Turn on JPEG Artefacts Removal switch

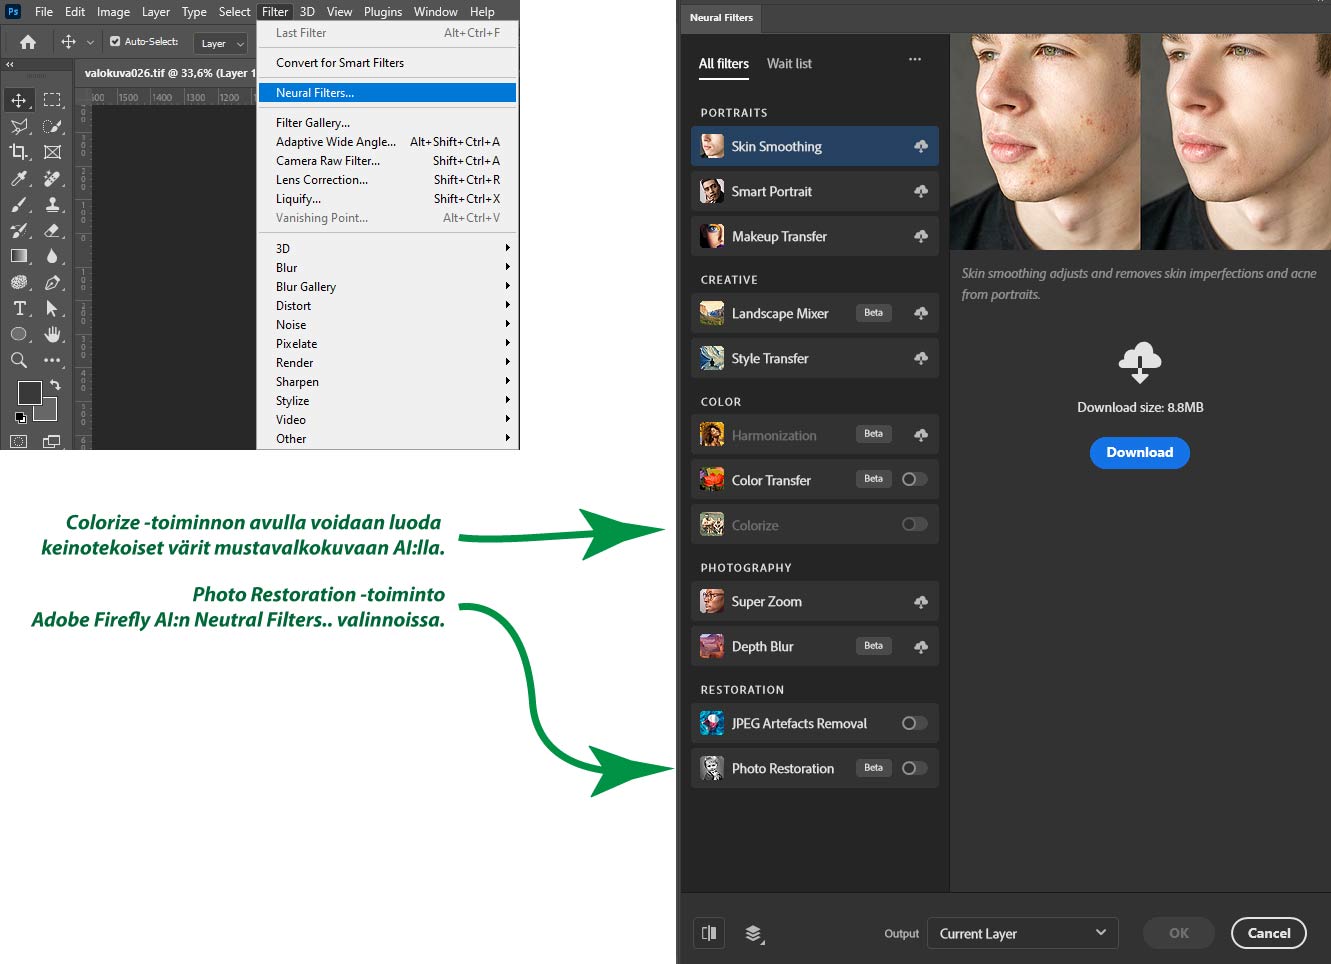914,723
